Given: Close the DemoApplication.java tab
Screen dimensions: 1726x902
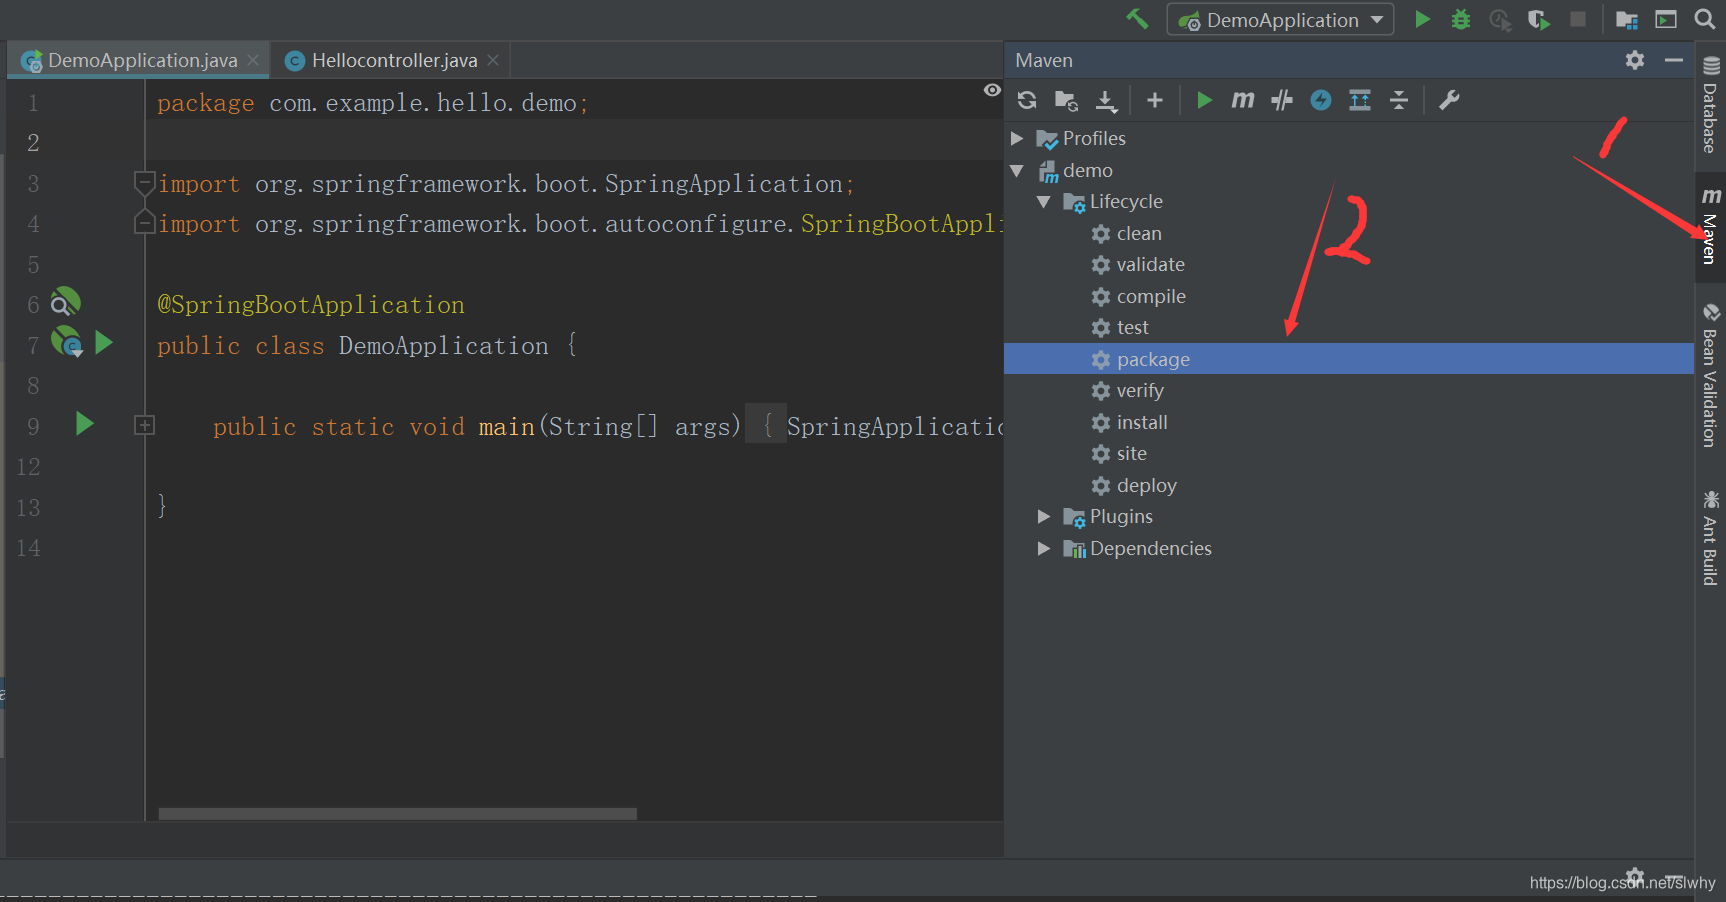Looking at the screenshot, I should 253,60.
